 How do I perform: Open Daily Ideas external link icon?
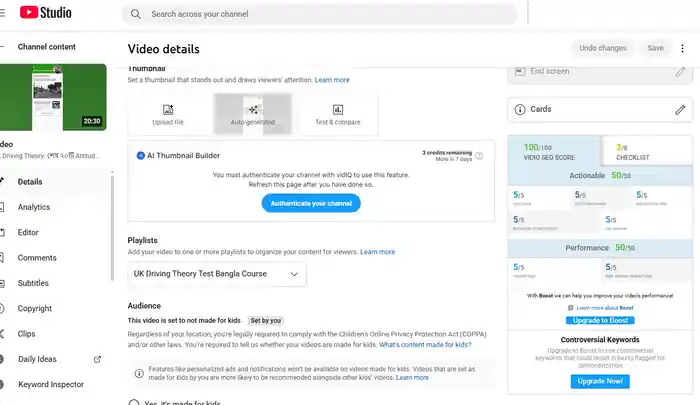[x=97, y=359]
